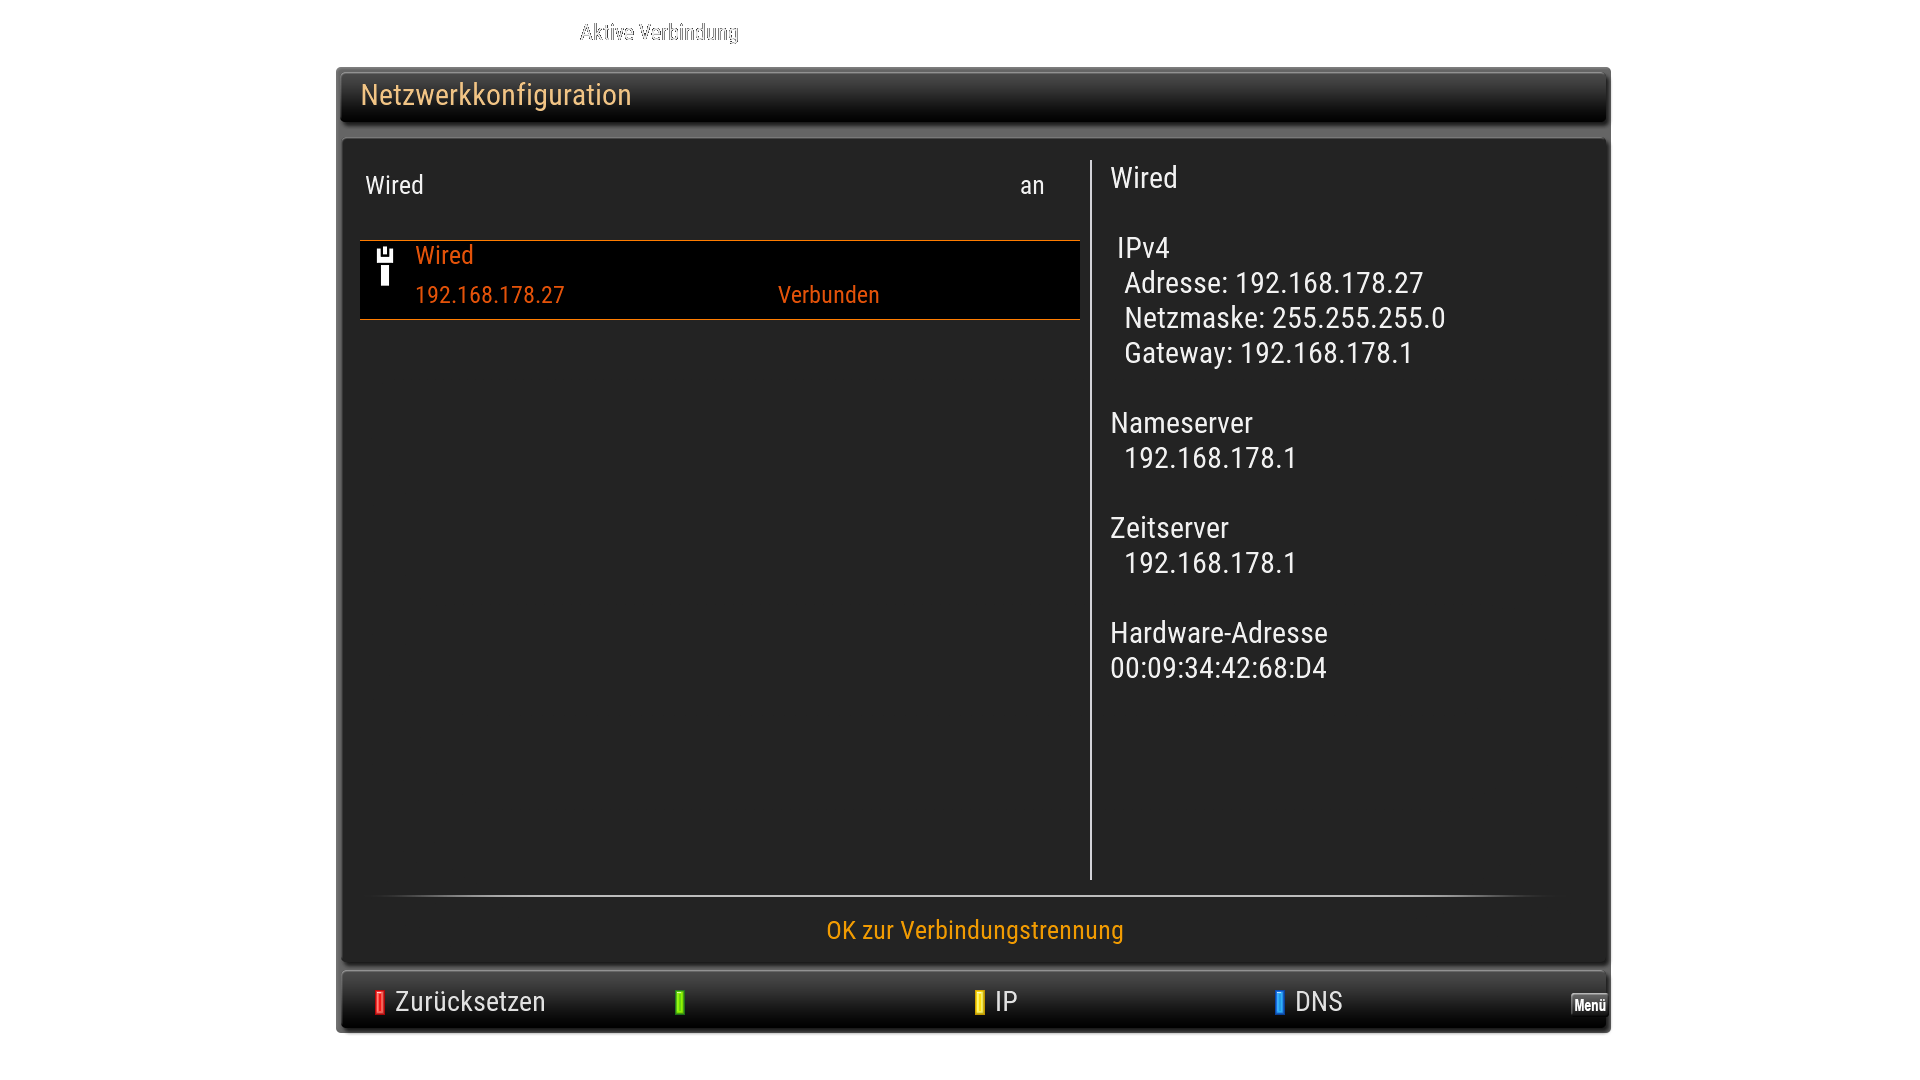Click the Verbunden connection status

pos(828,296)
